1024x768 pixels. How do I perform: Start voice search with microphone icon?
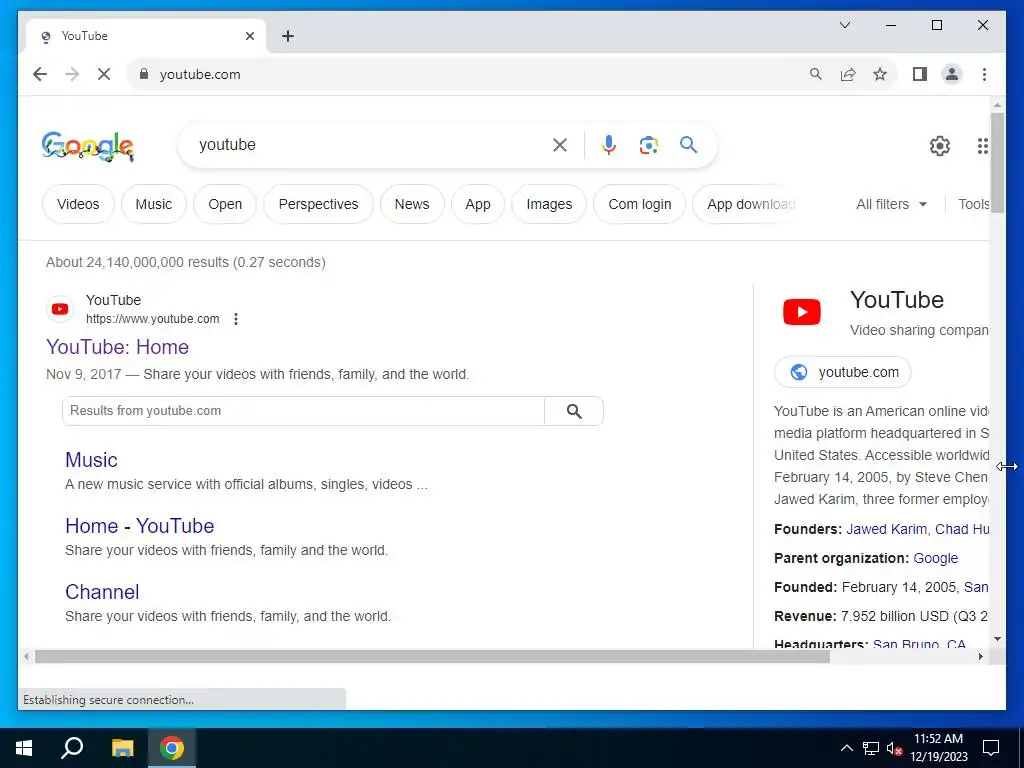(x=609, y=145)
